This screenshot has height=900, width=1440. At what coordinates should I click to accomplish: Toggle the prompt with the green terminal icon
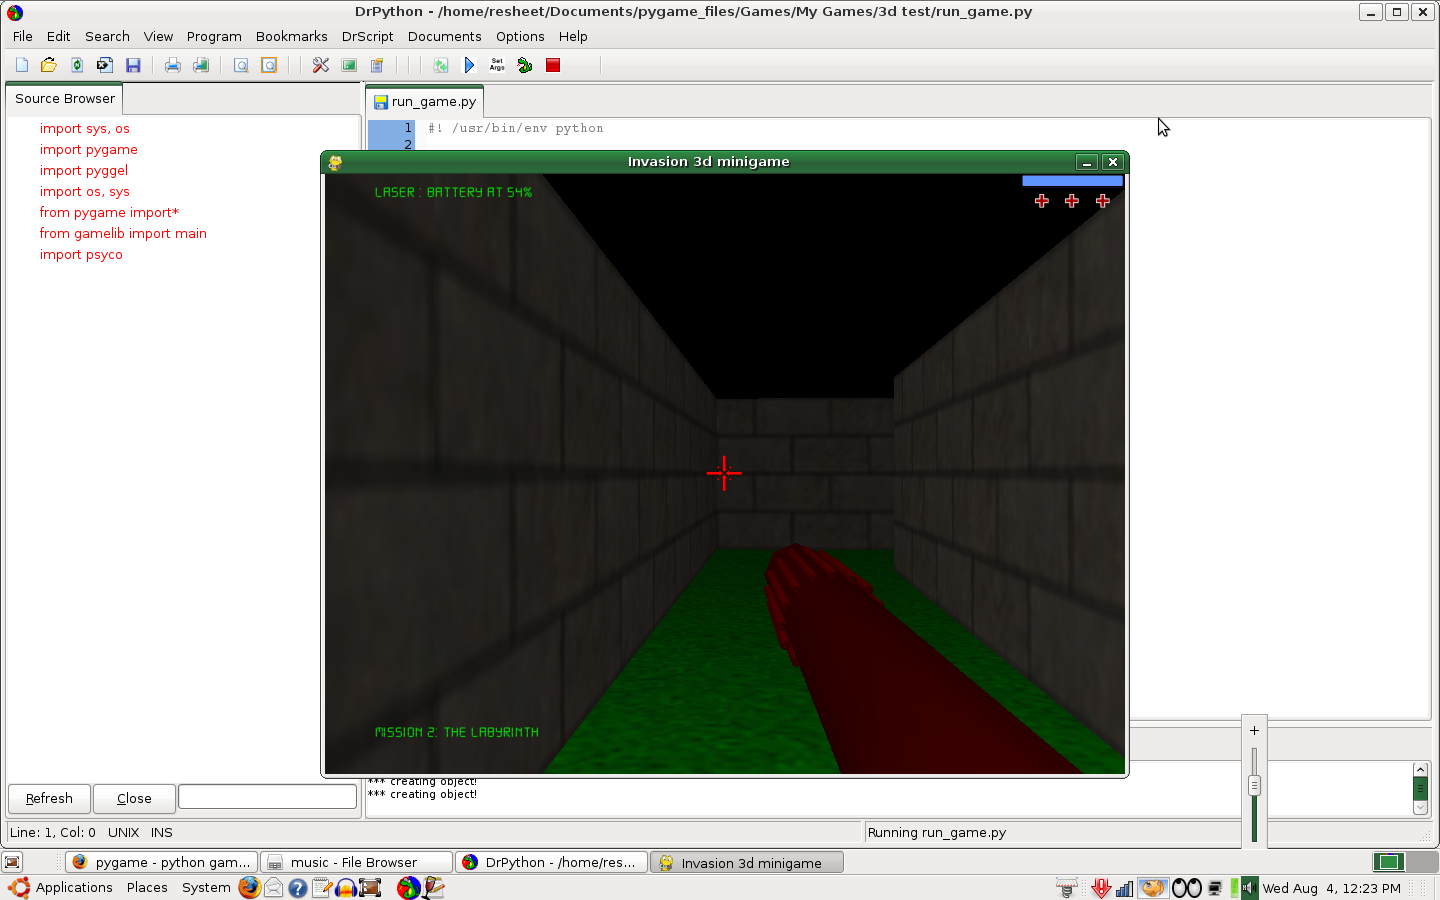tap(349, 65)
